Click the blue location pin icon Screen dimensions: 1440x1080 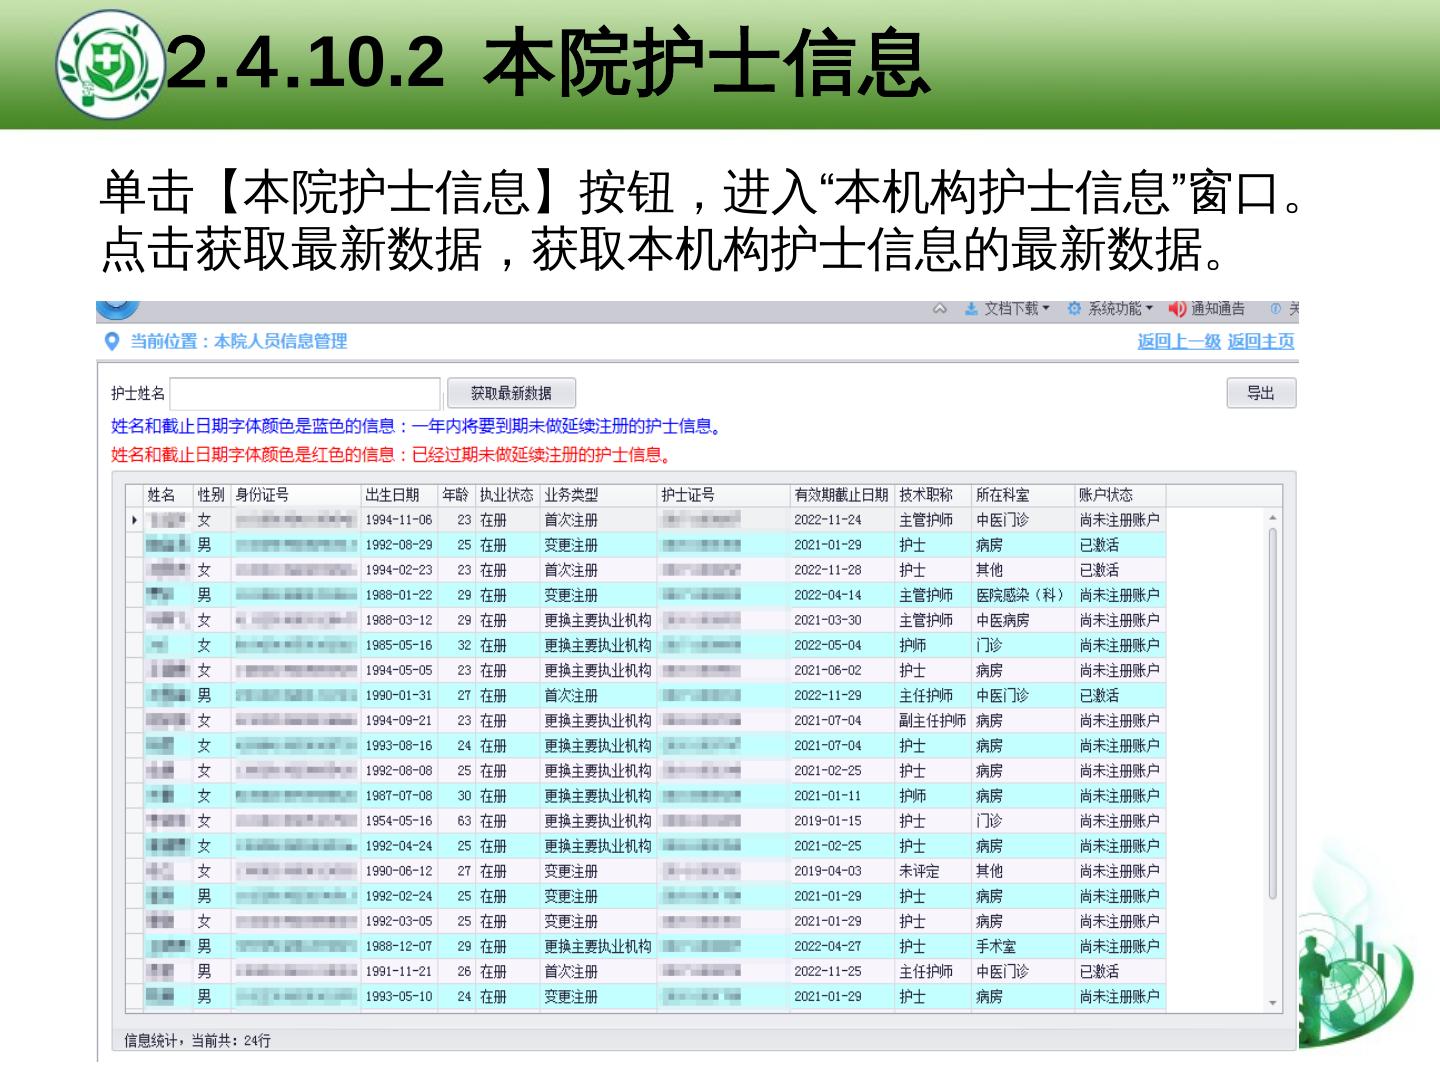point(113,341)
